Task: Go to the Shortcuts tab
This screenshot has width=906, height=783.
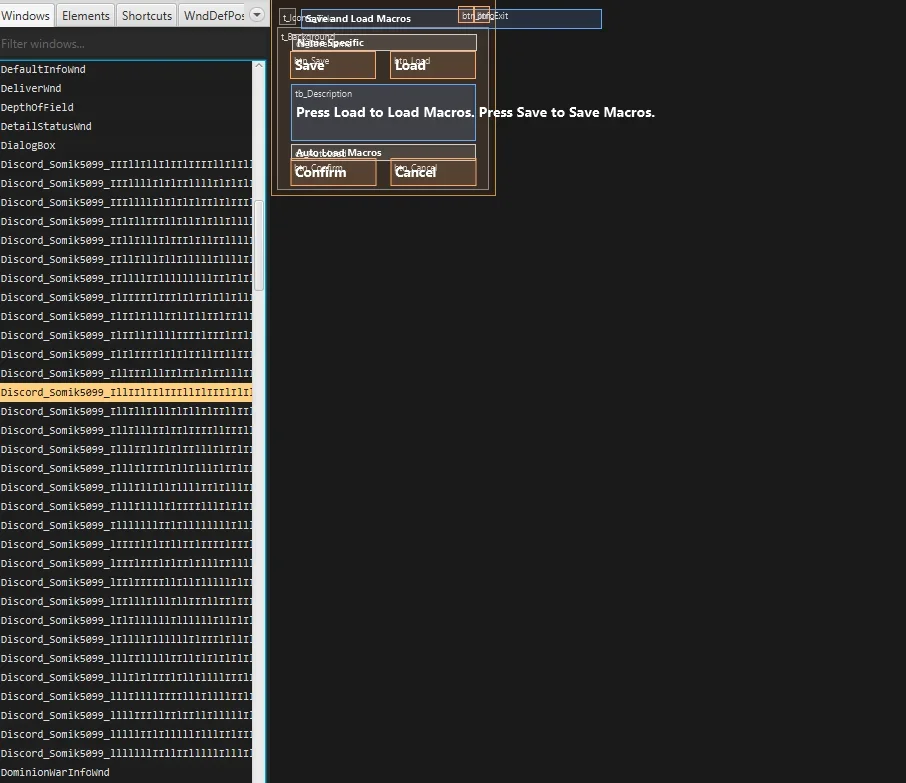Action: [147, 16]
